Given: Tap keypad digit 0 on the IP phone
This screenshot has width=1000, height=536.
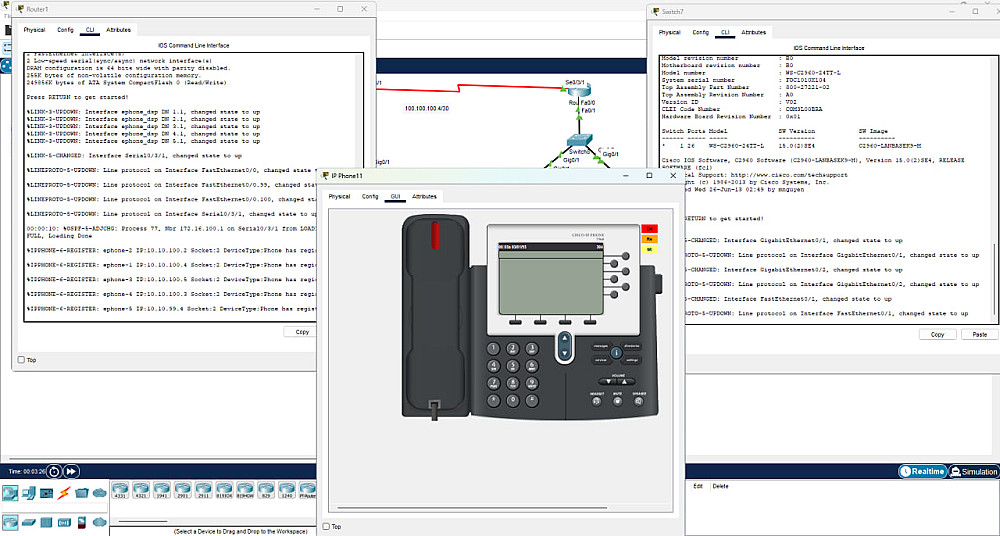Looking at the screenshot, I should pos(513,401).
